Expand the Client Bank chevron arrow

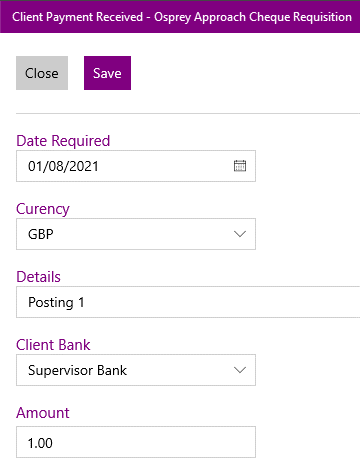[240, 370]
